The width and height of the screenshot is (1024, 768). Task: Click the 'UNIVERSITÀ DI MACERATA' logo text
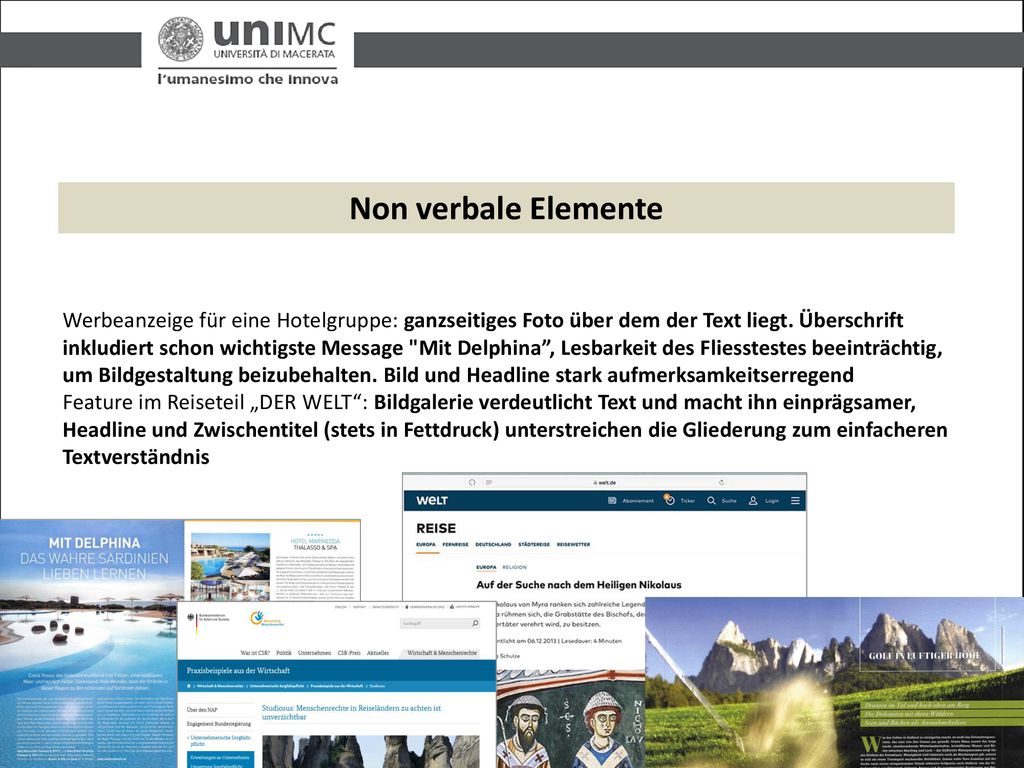274,54
